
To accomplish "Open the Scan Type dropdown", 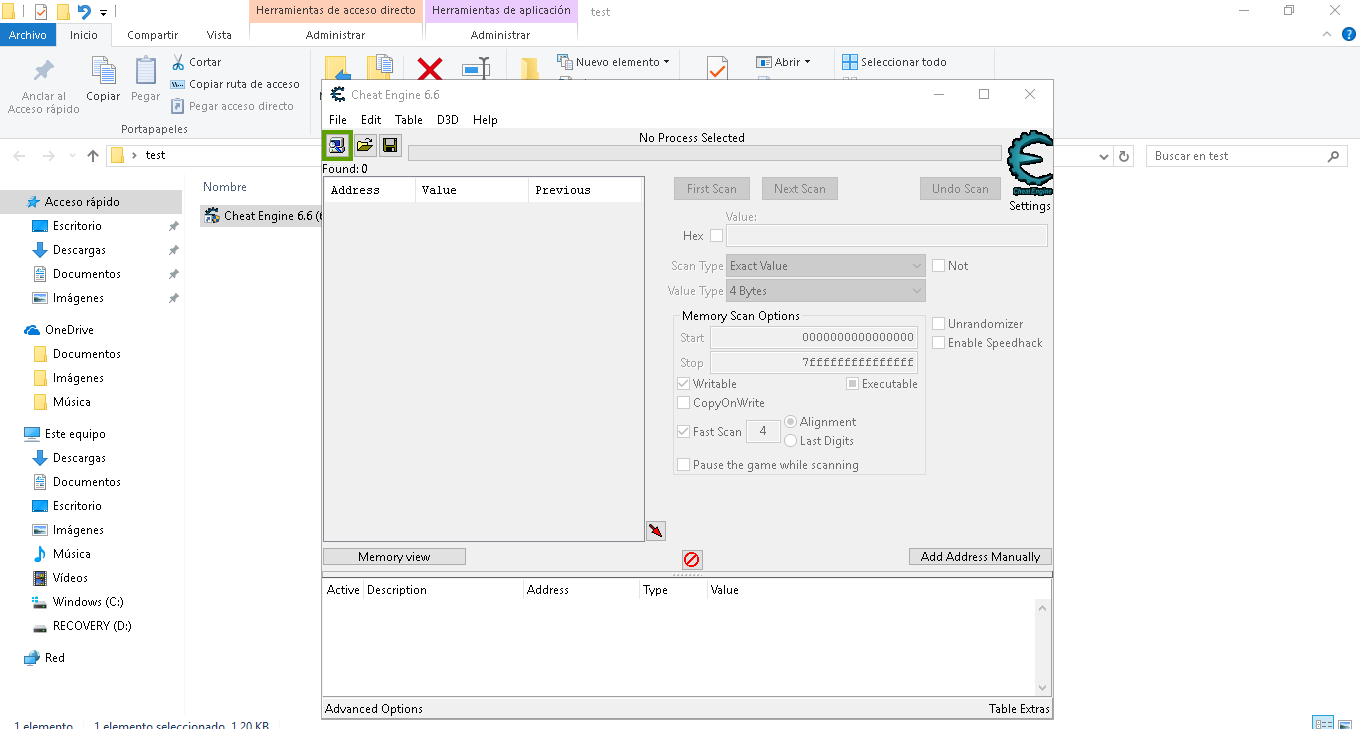I will 826,266.
